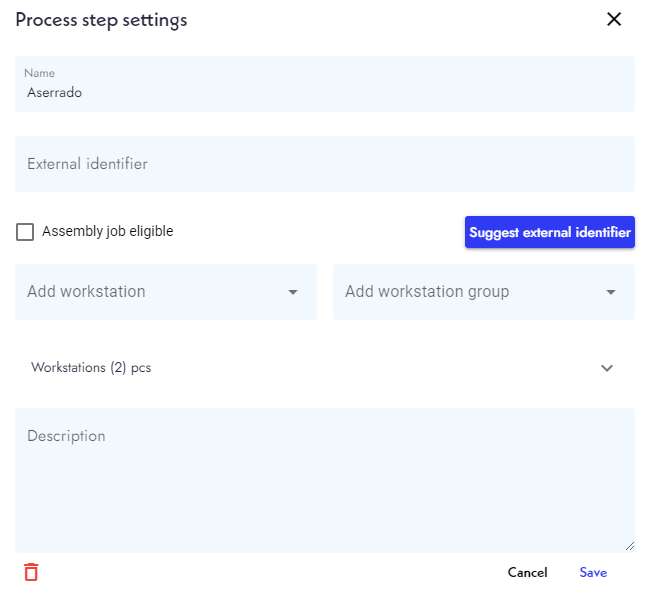Delete process step with red trash icon
This screenshot has height=603, width=649.
click(x=31, y=572)
